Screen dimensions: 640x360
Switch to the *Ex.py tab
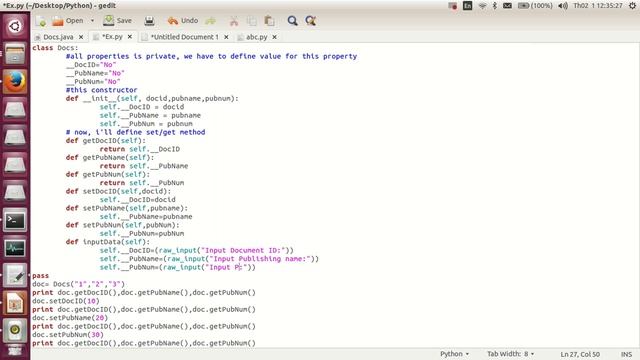[112, 37]
